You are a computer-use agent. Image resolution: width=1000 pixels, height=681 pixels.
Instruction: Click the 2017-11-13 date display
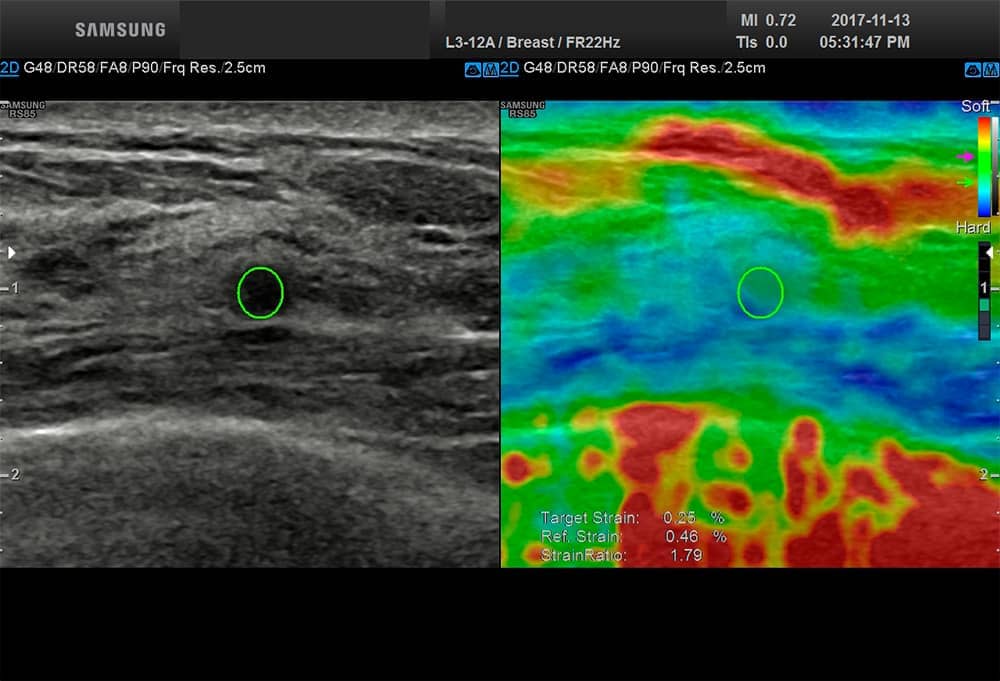tap(870, 20)
